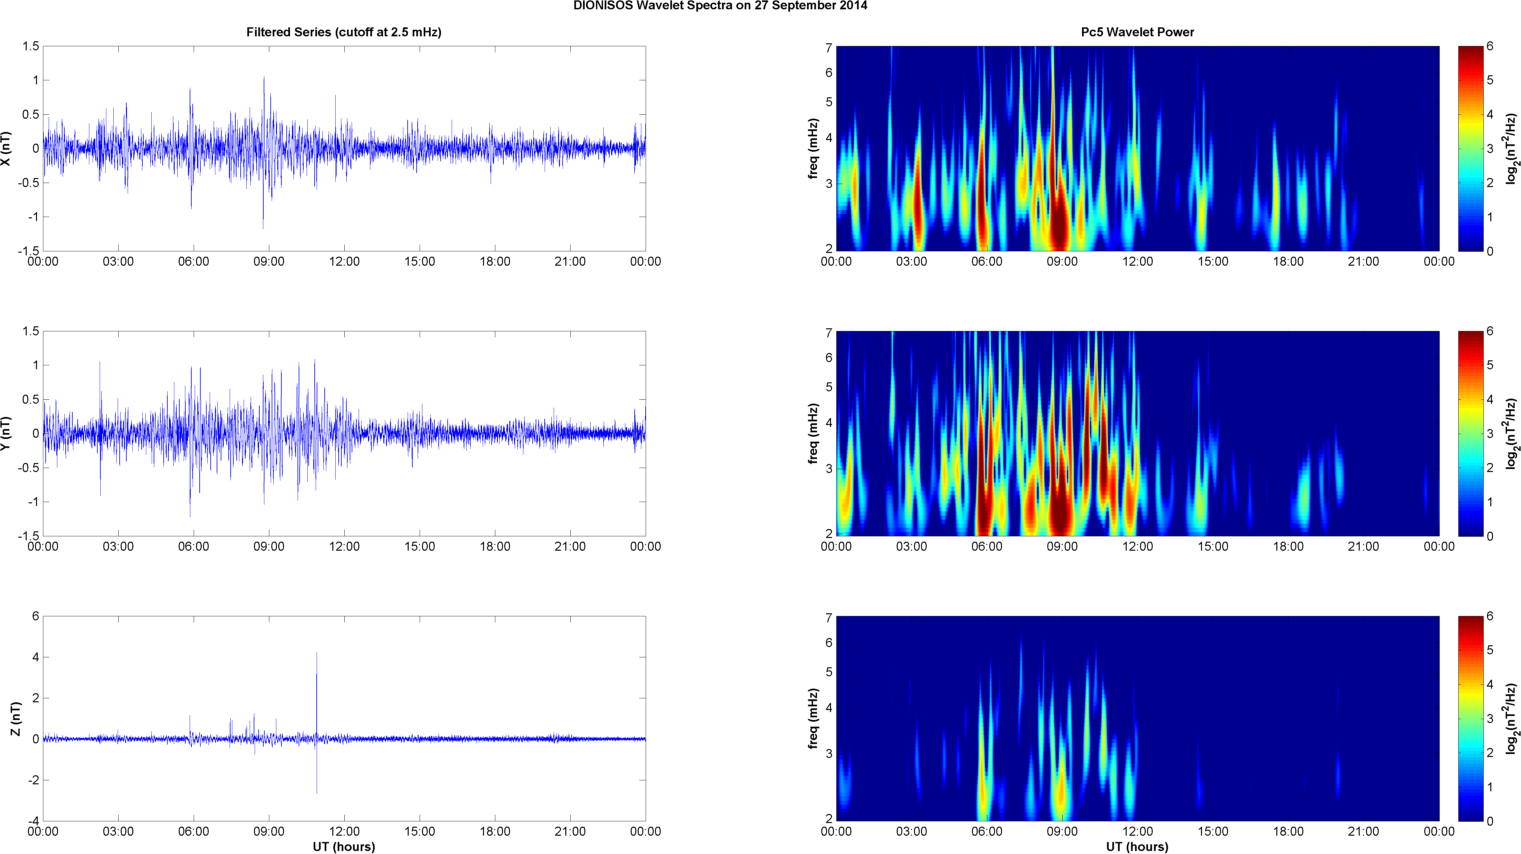
Task: Click 'freq (mHz)' label of the bottom spectrogram
Action: tap(814, 718)
